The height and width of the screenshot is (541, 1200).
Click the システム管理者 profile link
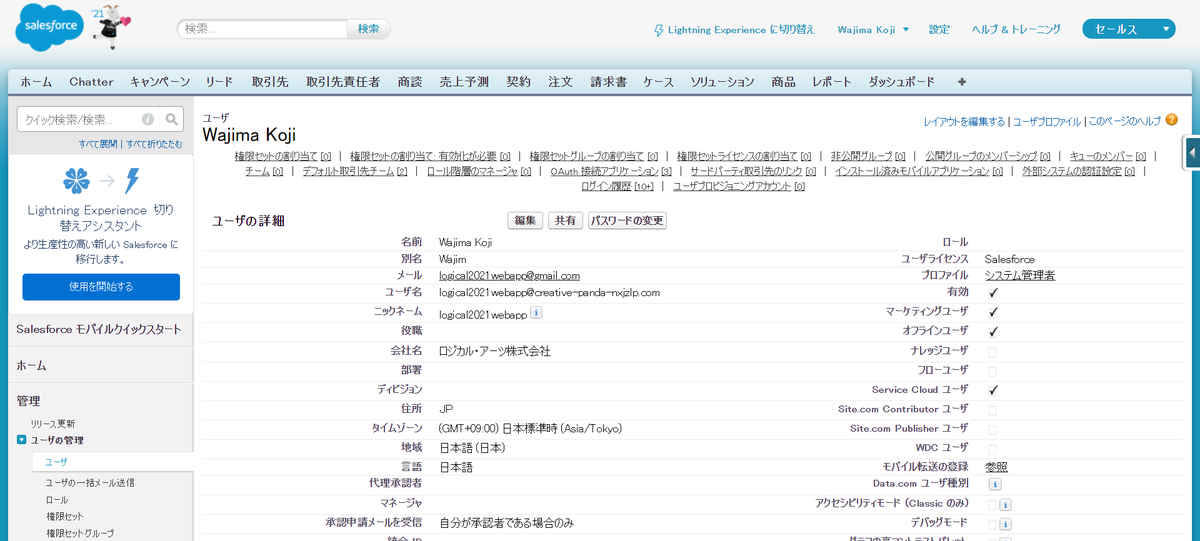point(1020,275)
